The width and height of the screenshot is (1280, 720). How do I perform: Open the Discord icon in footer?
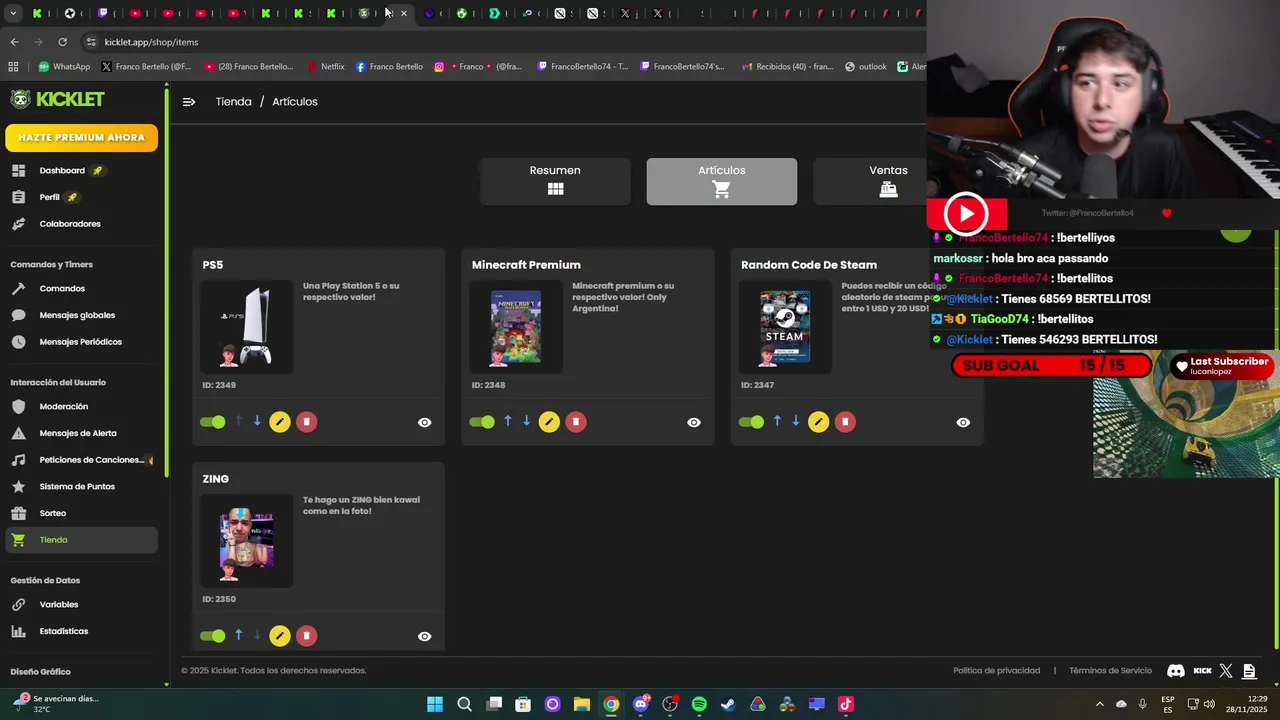1176,671
